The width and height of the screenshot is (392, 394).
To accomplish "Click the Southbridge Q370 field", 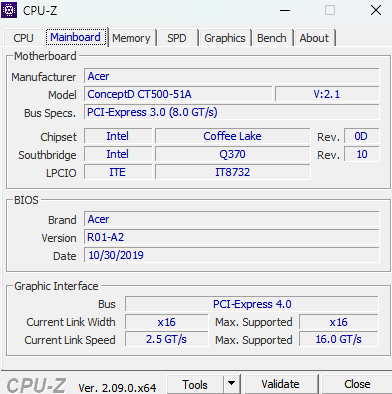I will [x=232, y=154].
